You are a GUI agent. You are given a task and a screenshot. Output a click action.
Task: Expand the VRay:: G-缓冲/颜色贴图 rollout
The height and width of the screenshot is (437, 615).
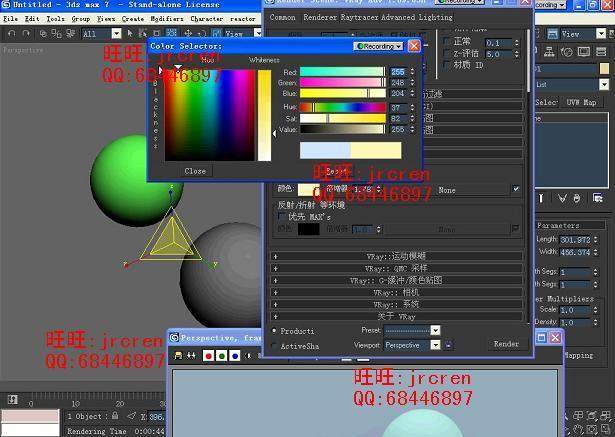point(396,280)
